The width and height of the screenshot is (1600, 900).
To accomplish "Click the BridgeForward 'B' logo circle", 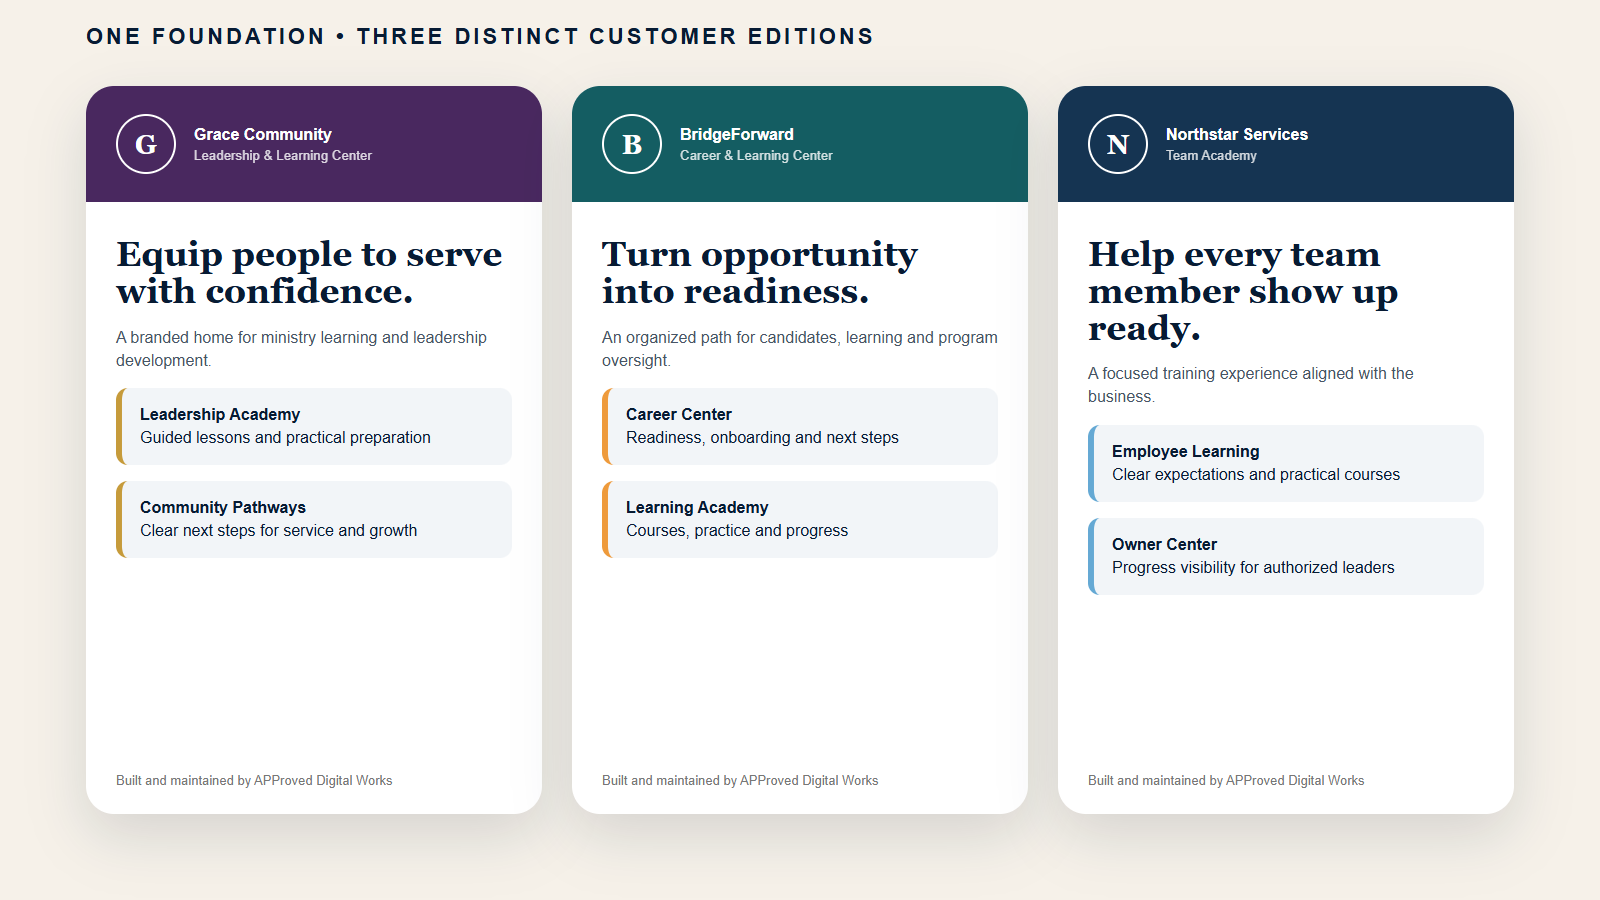I will pos(632,144).
